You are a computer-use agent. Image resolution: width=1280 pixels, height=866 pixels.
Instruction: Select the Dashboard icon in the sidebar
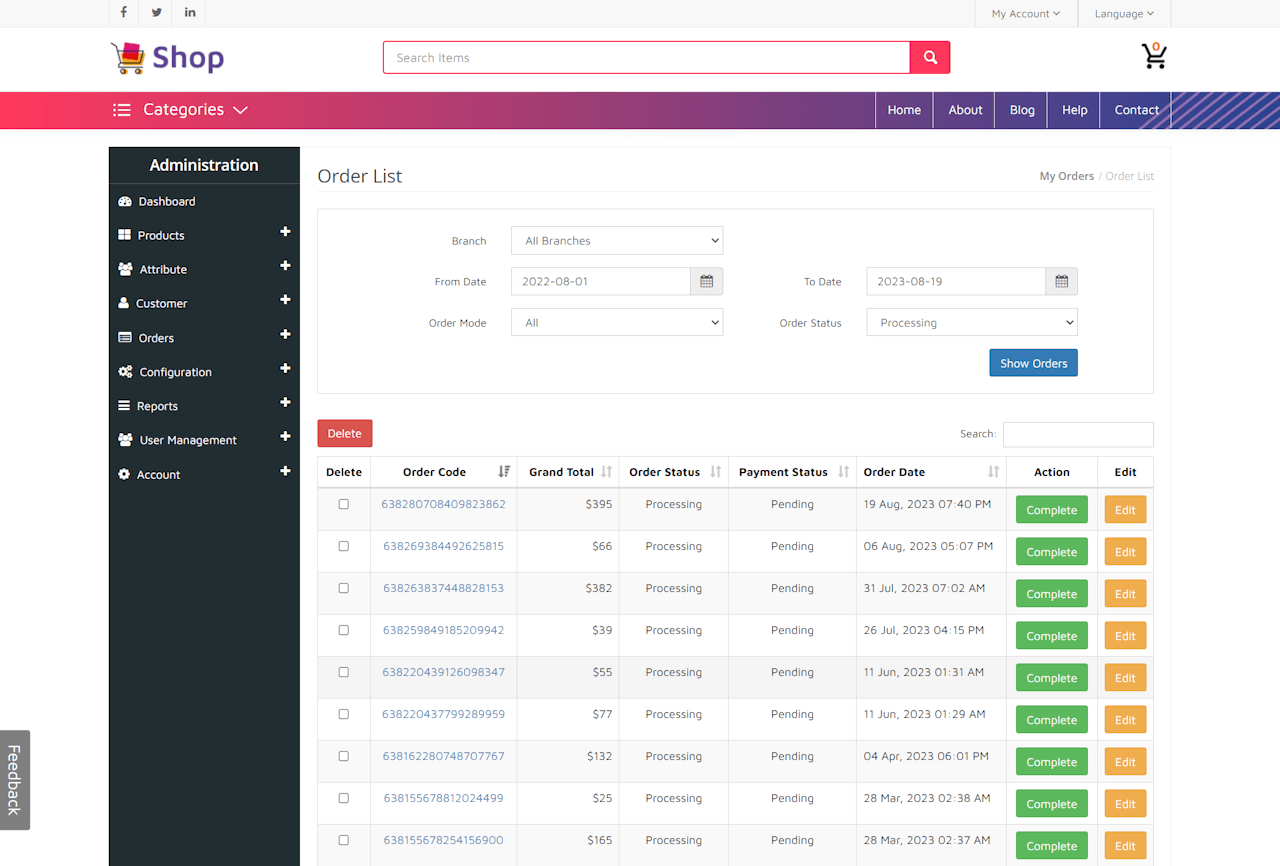[x=124, y=201]
